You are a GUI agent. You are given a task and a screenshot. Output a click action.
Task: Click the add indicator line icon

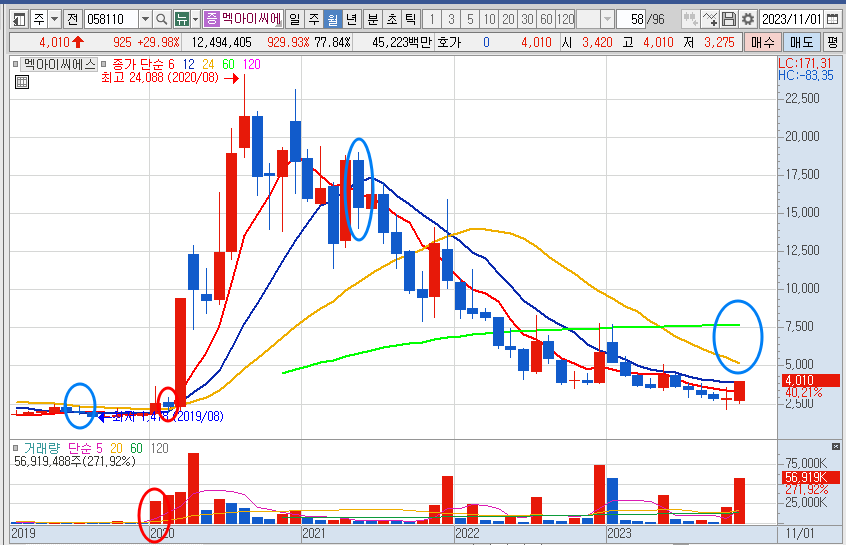[x=710, y=20]
